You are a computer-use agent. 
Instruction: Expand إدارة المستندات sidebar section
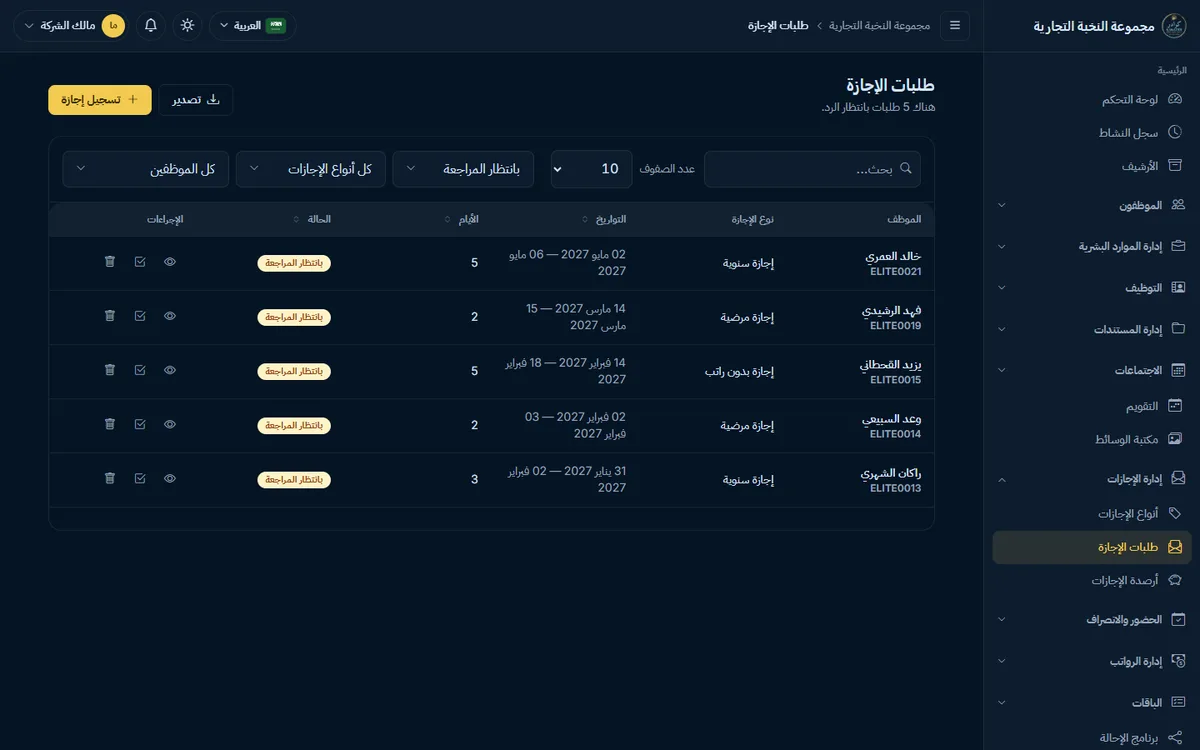[x=1092, y=328]
